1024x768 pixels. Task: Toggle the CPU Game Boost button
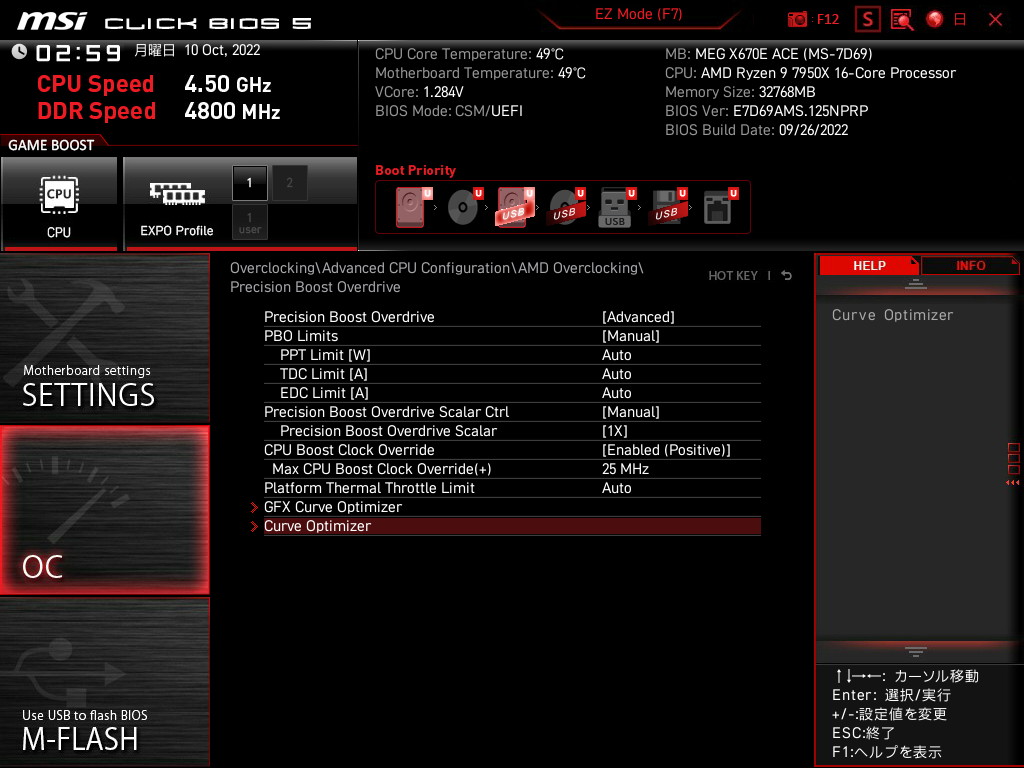tap(59, 204)
